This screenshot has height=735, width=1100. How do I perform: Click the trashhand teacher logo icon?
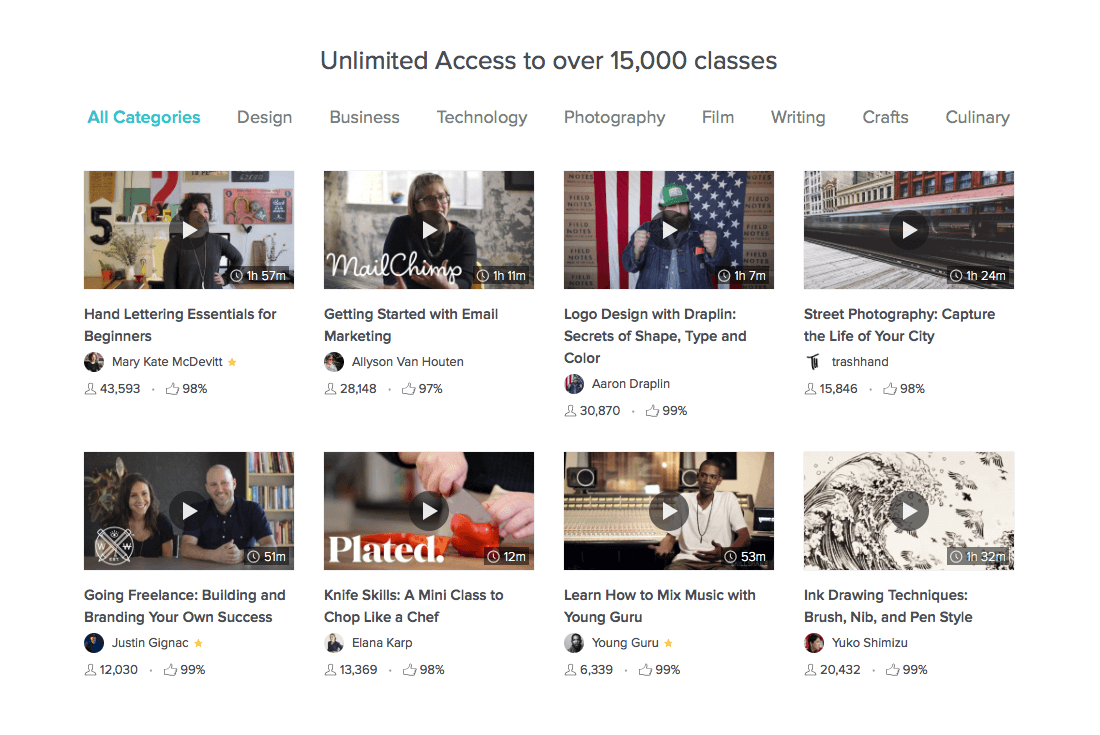(814, 362)
